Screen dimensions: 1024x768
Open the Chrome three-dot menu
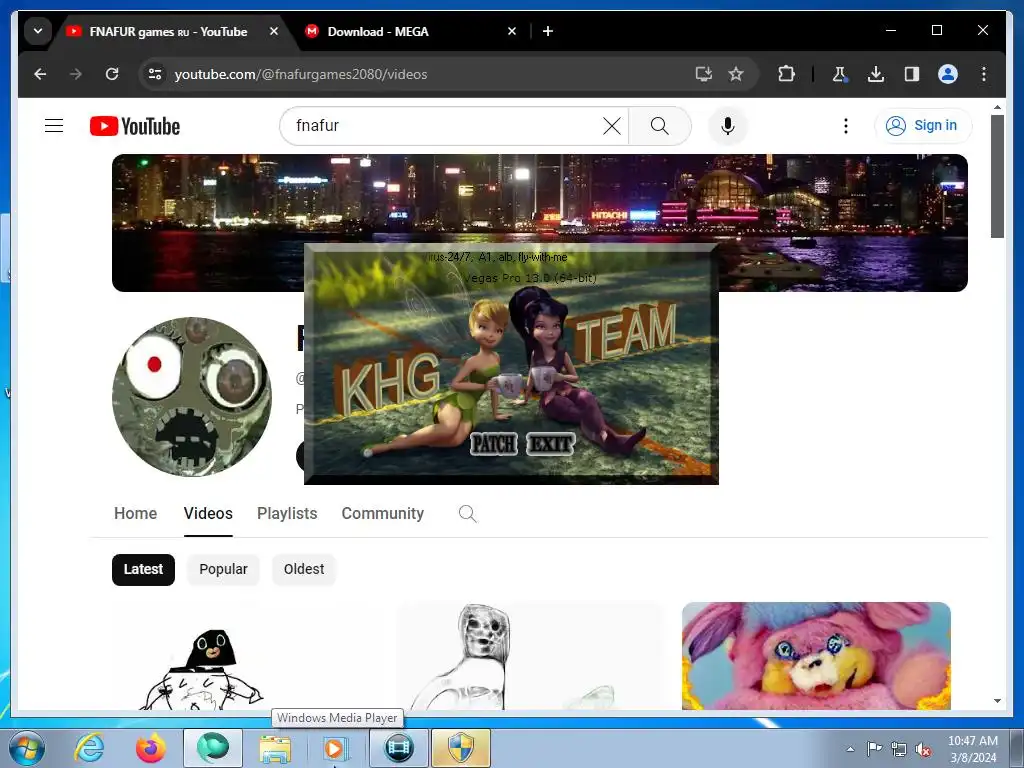(x=984, y=74)
